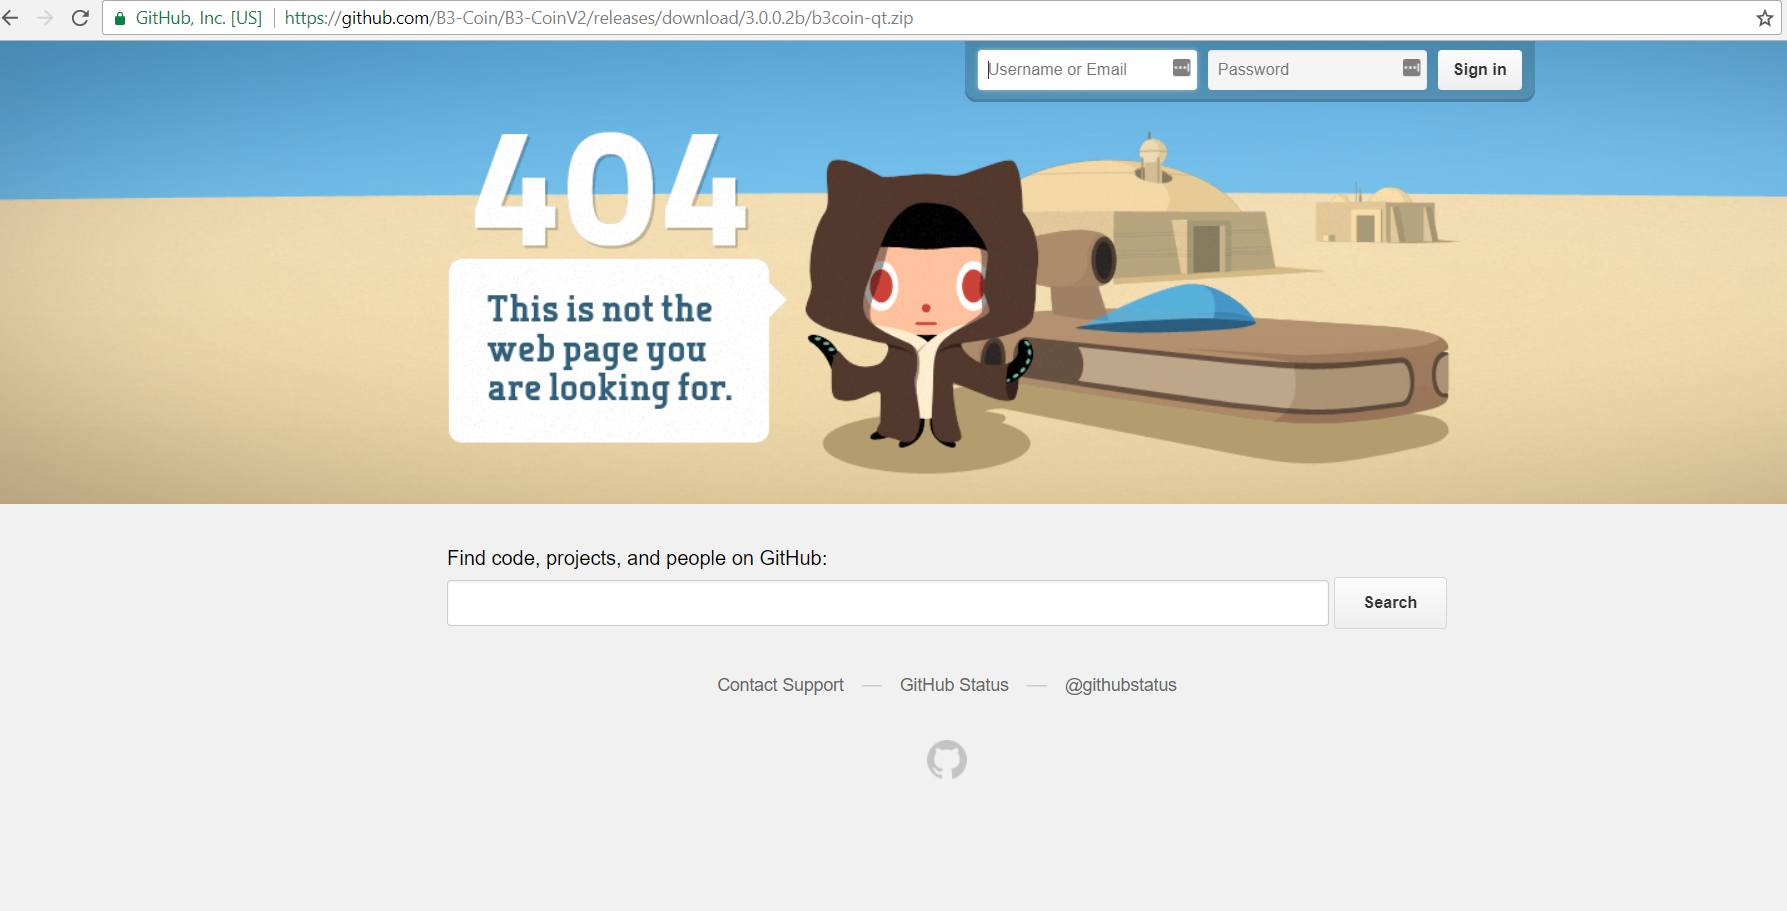Focus the Password field
1787x911 pixels.
point(1317,70)
